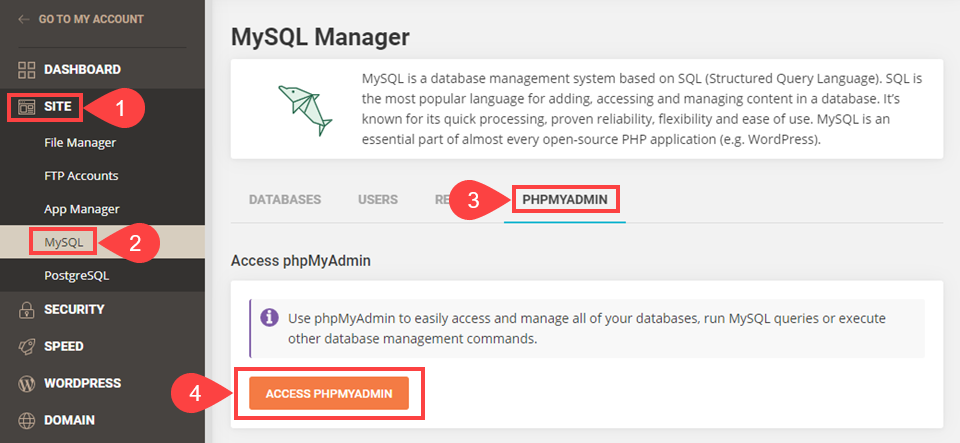
Task: Click the Security padlock icon
Action: pos(26,310)
